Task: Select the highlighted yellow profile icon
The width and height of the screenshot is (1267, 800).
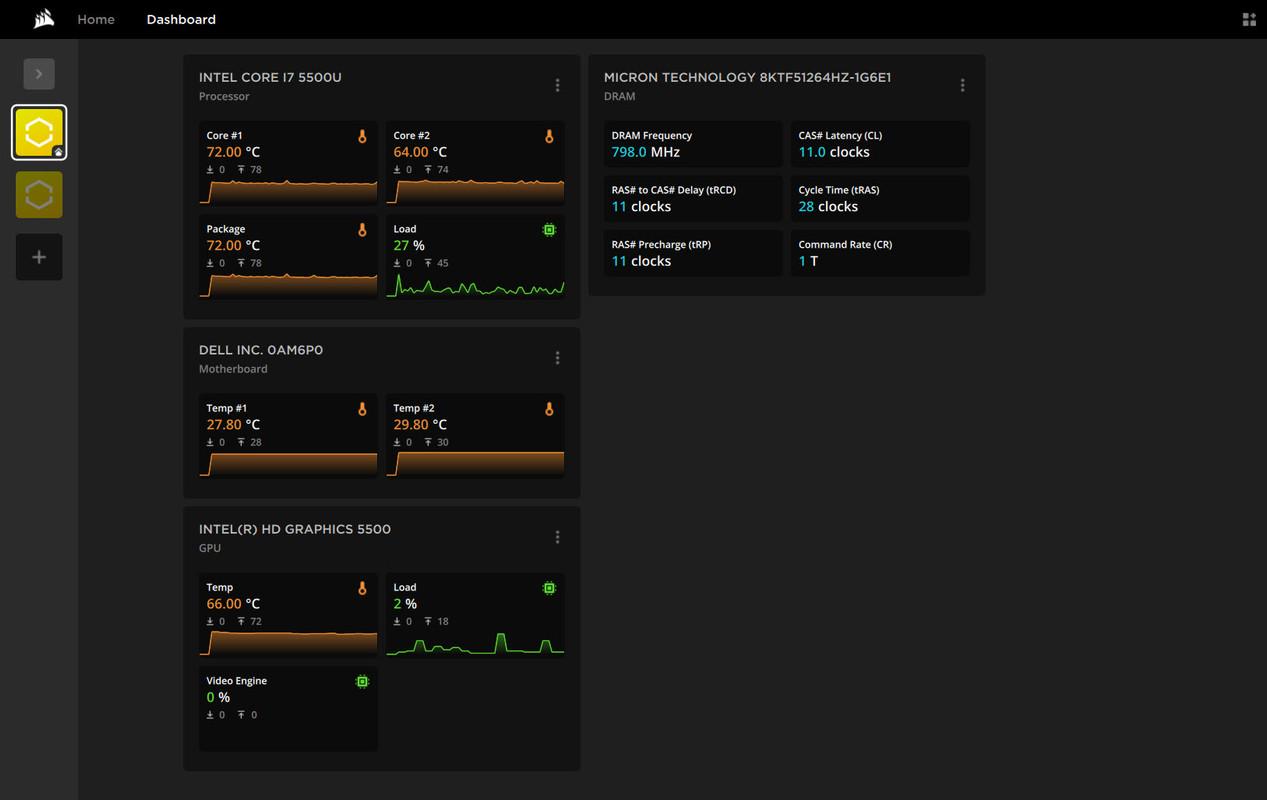Action: (x=39, y=132)
